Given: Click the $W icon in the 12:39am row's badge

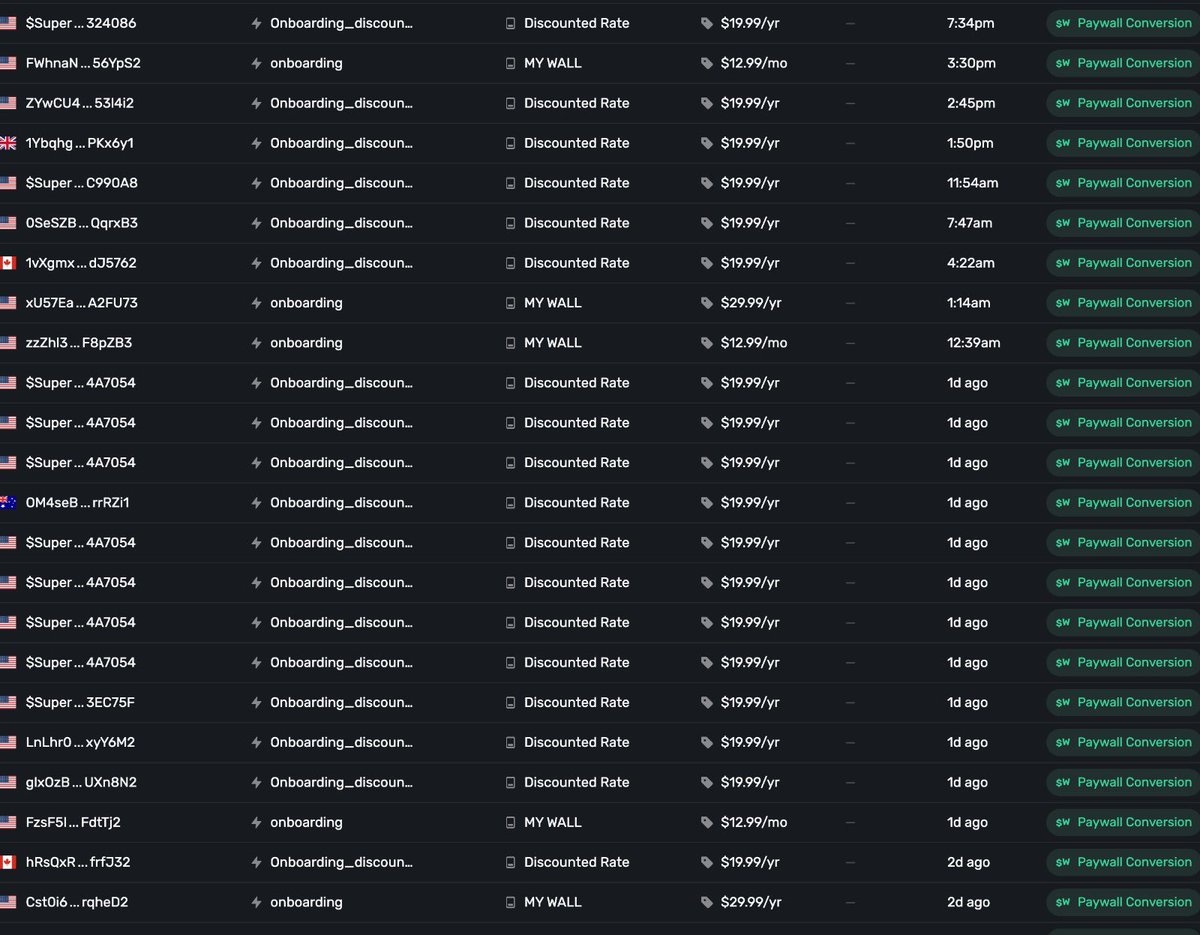Looking at the screenshot, I should click(1063, 343).
